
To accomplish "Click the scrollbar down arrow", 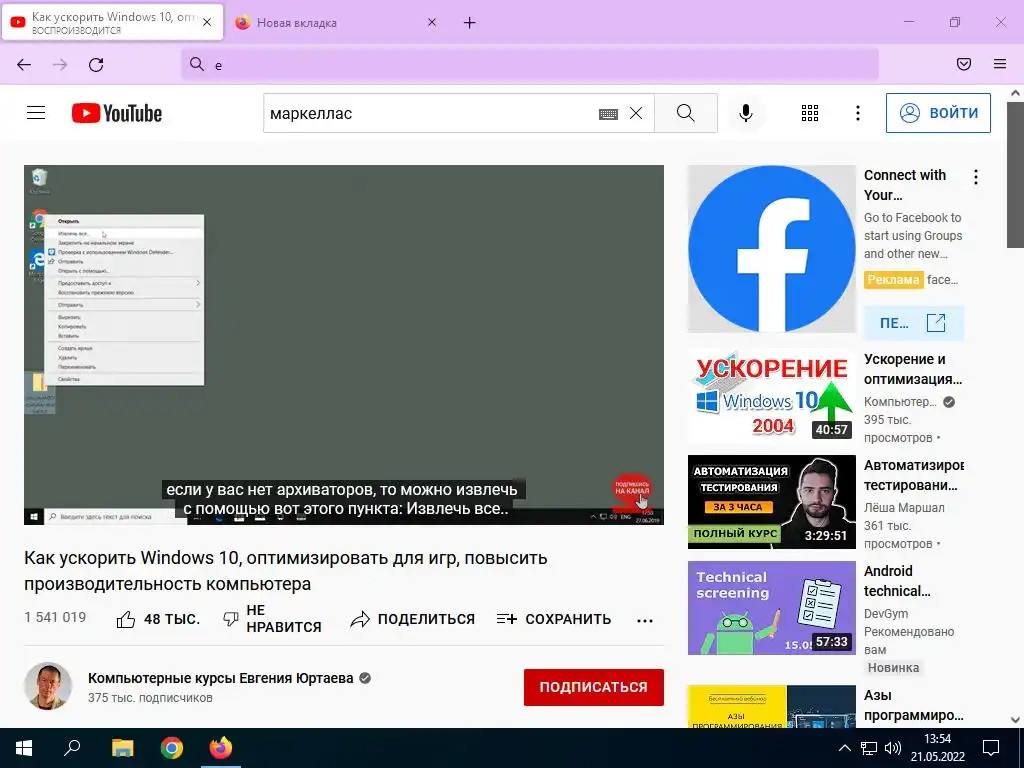I will coord(1015,720).
